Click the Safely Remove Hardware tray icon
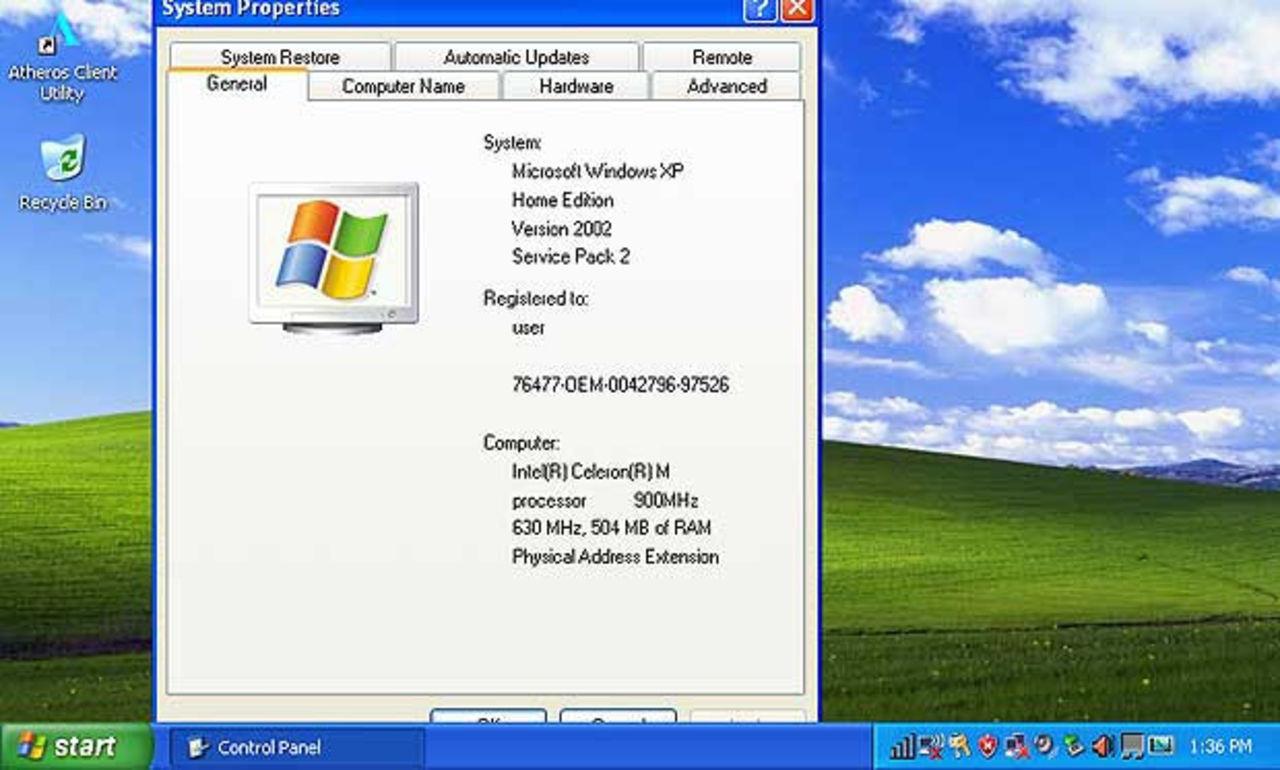The height and width of the screenshot is (770, 1280). coord(1074,746)
